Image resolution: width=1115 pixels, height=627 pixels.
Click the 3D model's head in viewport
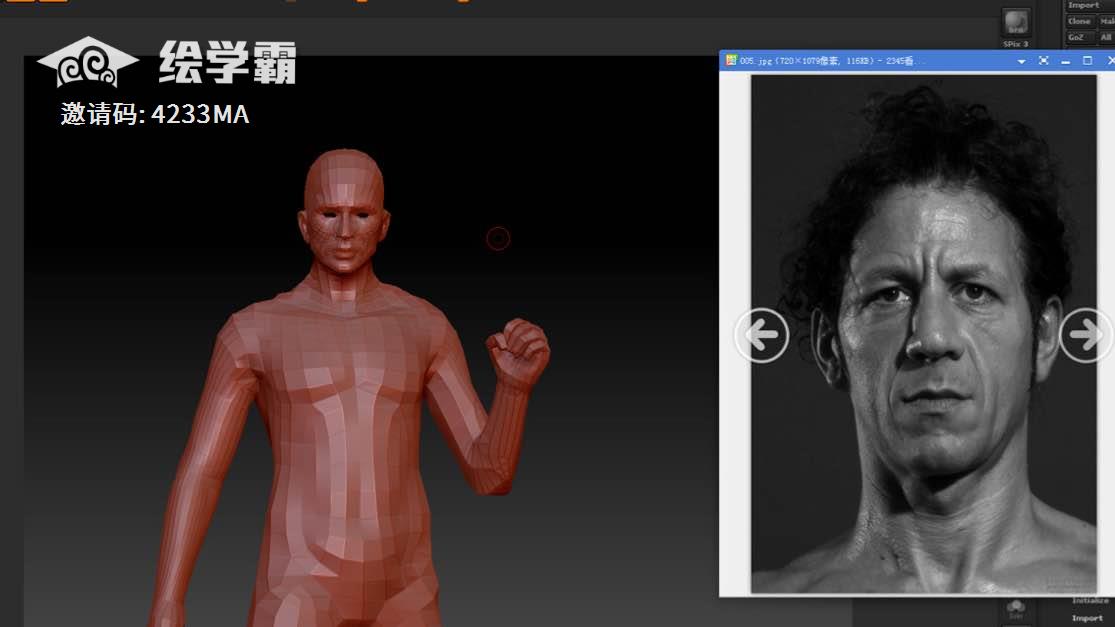345,210
